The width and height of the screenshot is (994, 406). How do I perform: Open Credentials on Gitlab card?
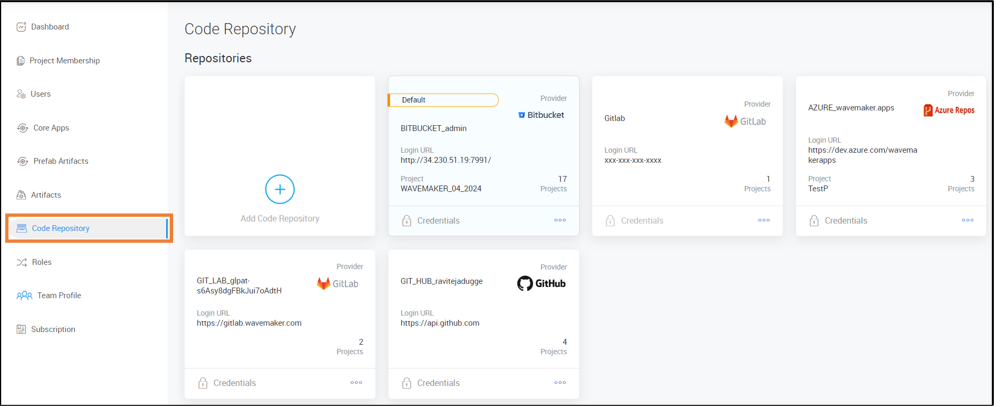point(642,221)
